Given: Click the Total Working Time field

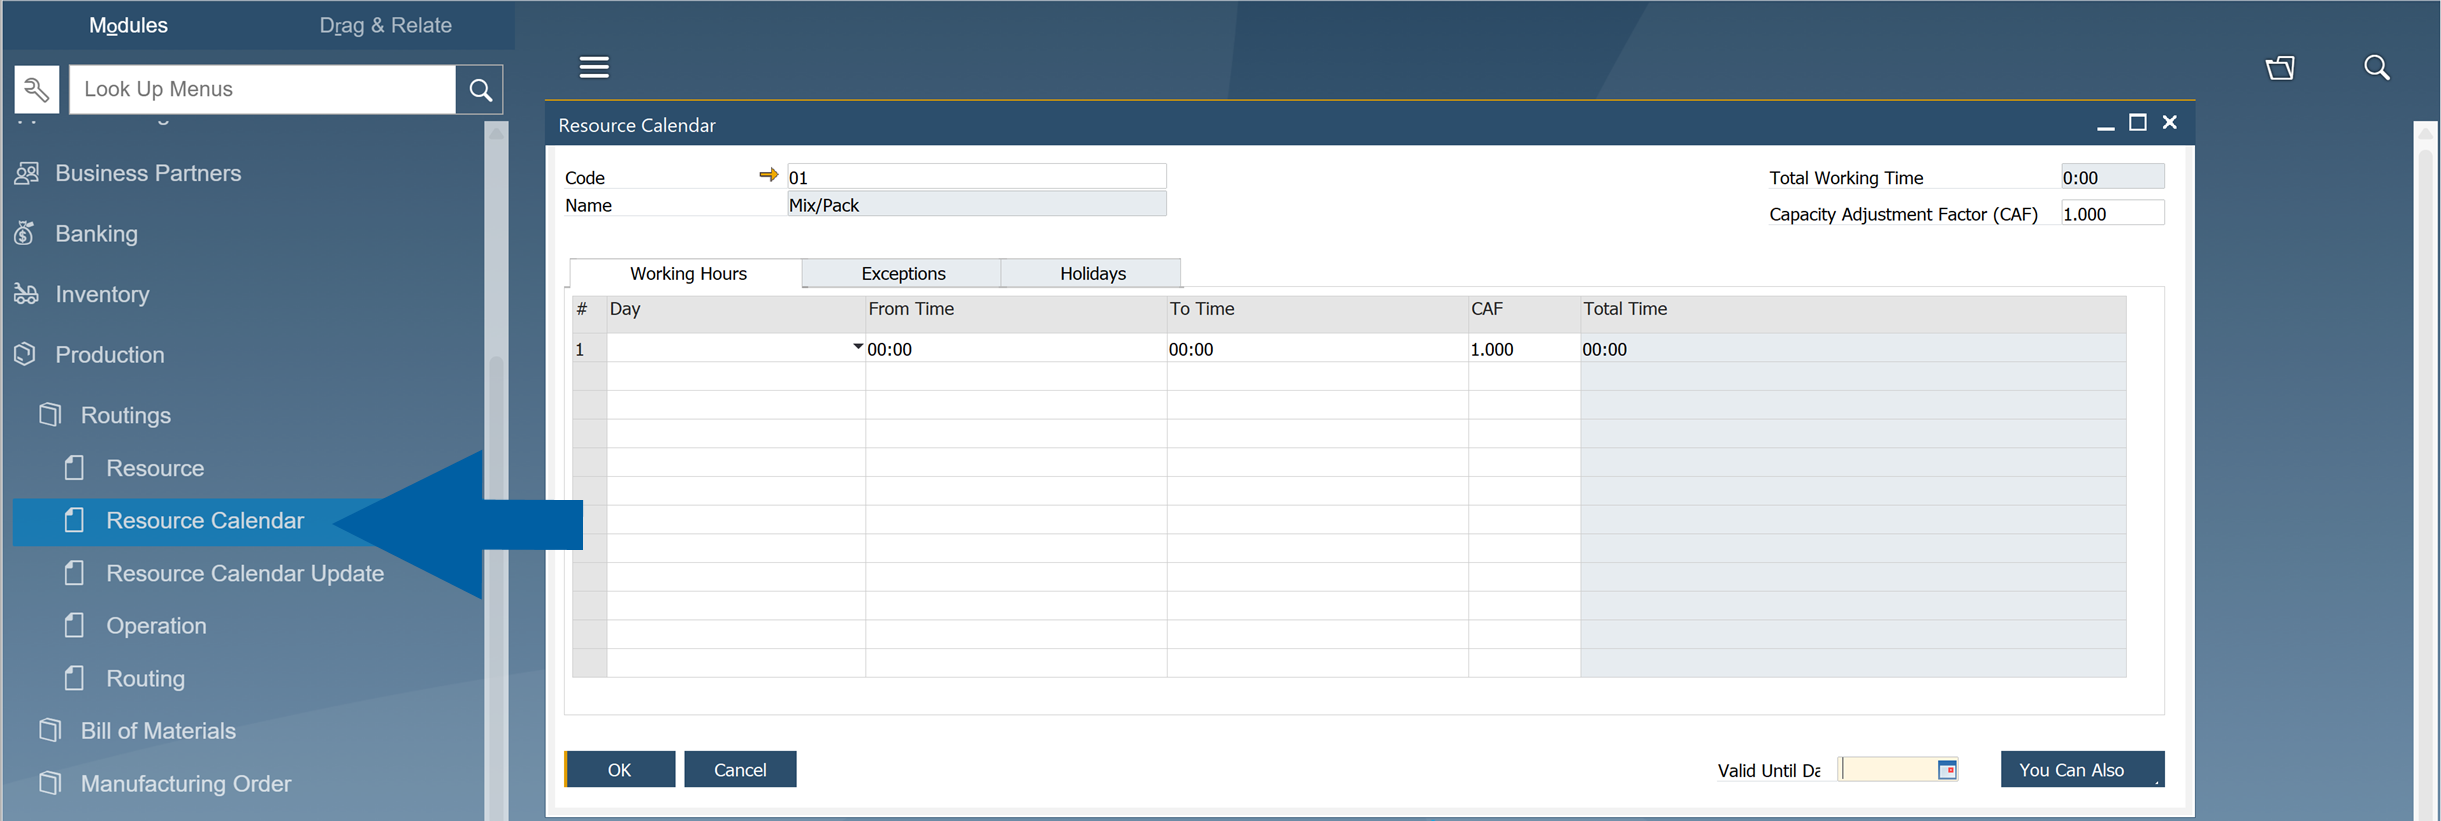Looking at the screenshot, I should click(x=2112, y=177).
